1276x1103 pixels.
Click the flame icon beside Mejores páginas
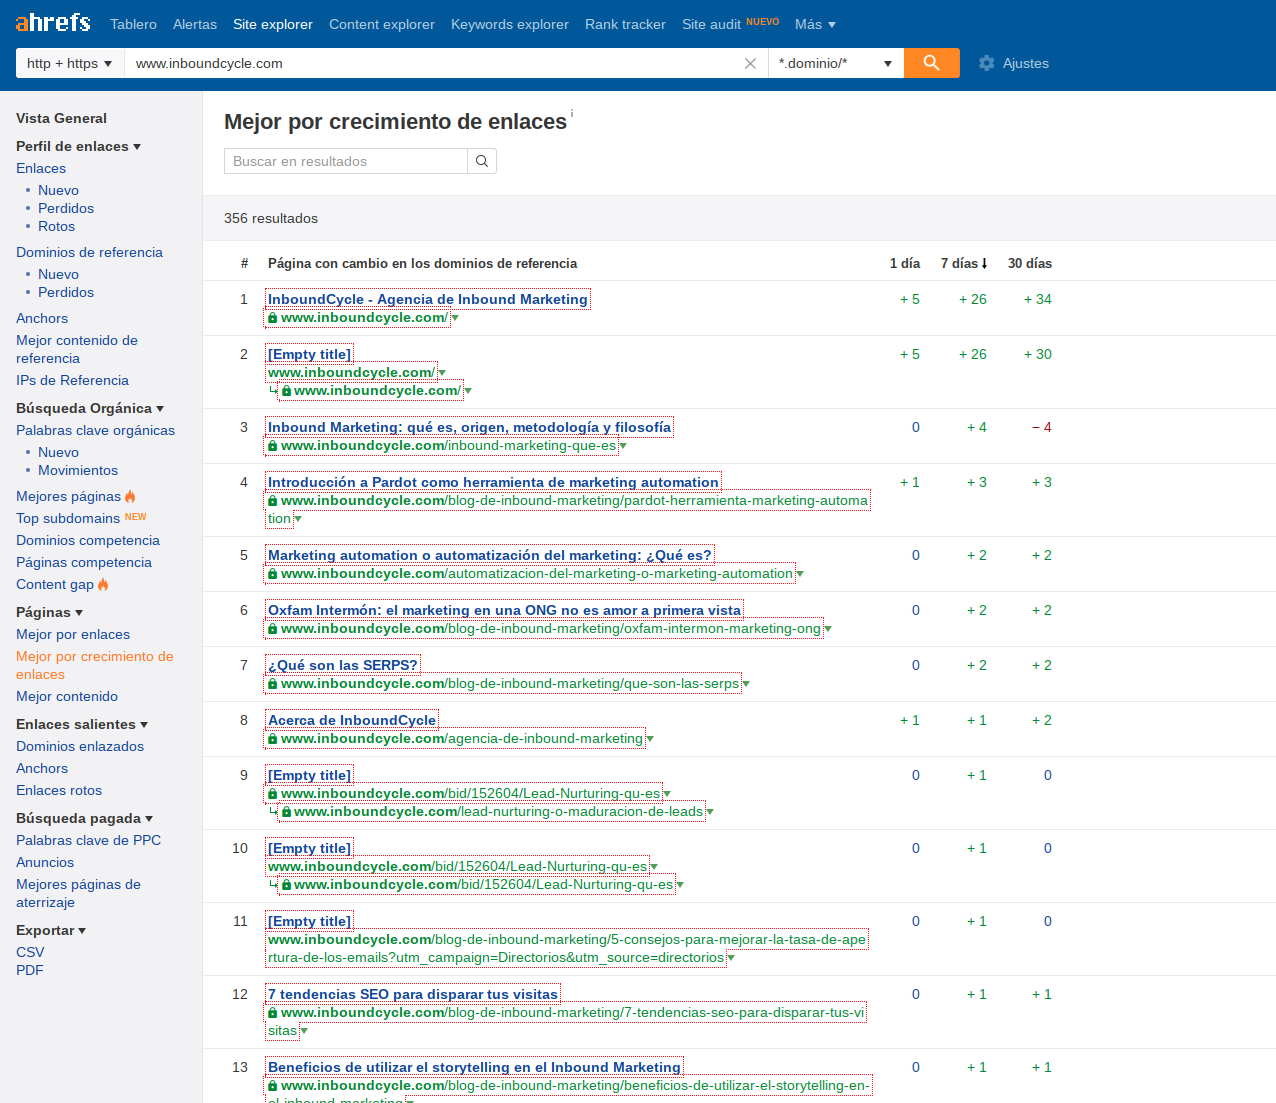130,497
